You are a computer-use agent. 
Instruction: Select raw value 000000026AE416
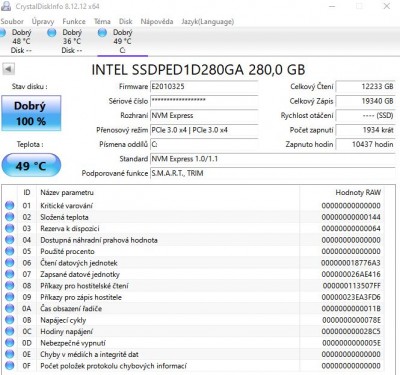[x=351, y=274]
